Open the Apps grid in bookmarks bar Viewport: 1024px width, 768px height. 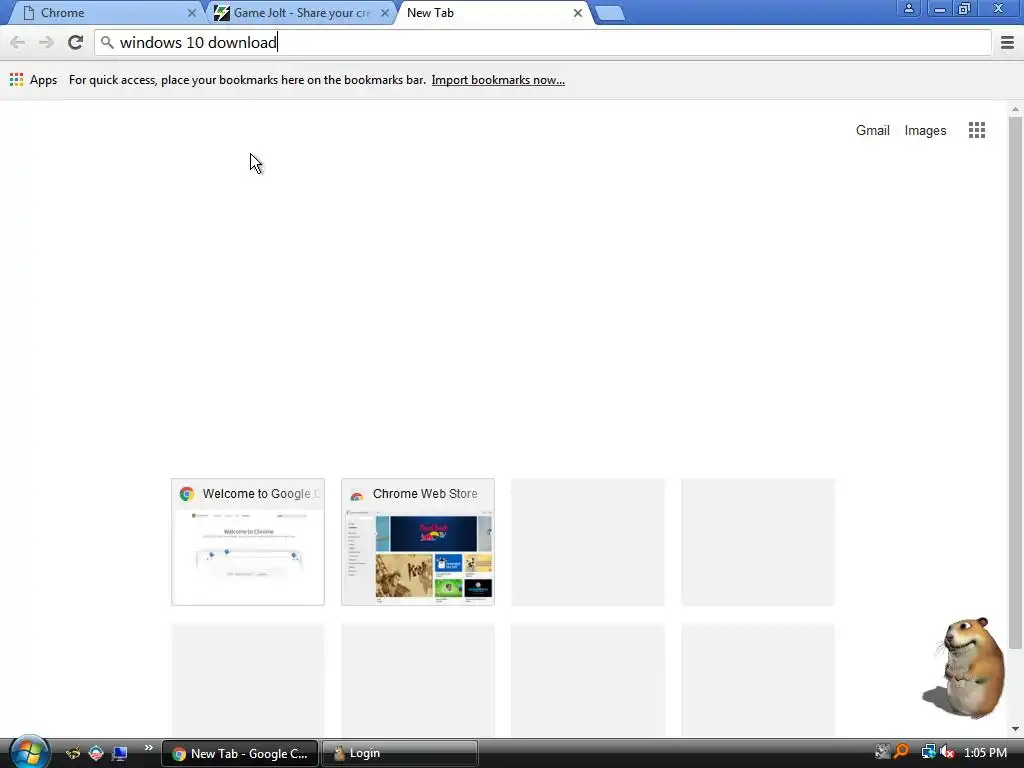tap(16, 80)
